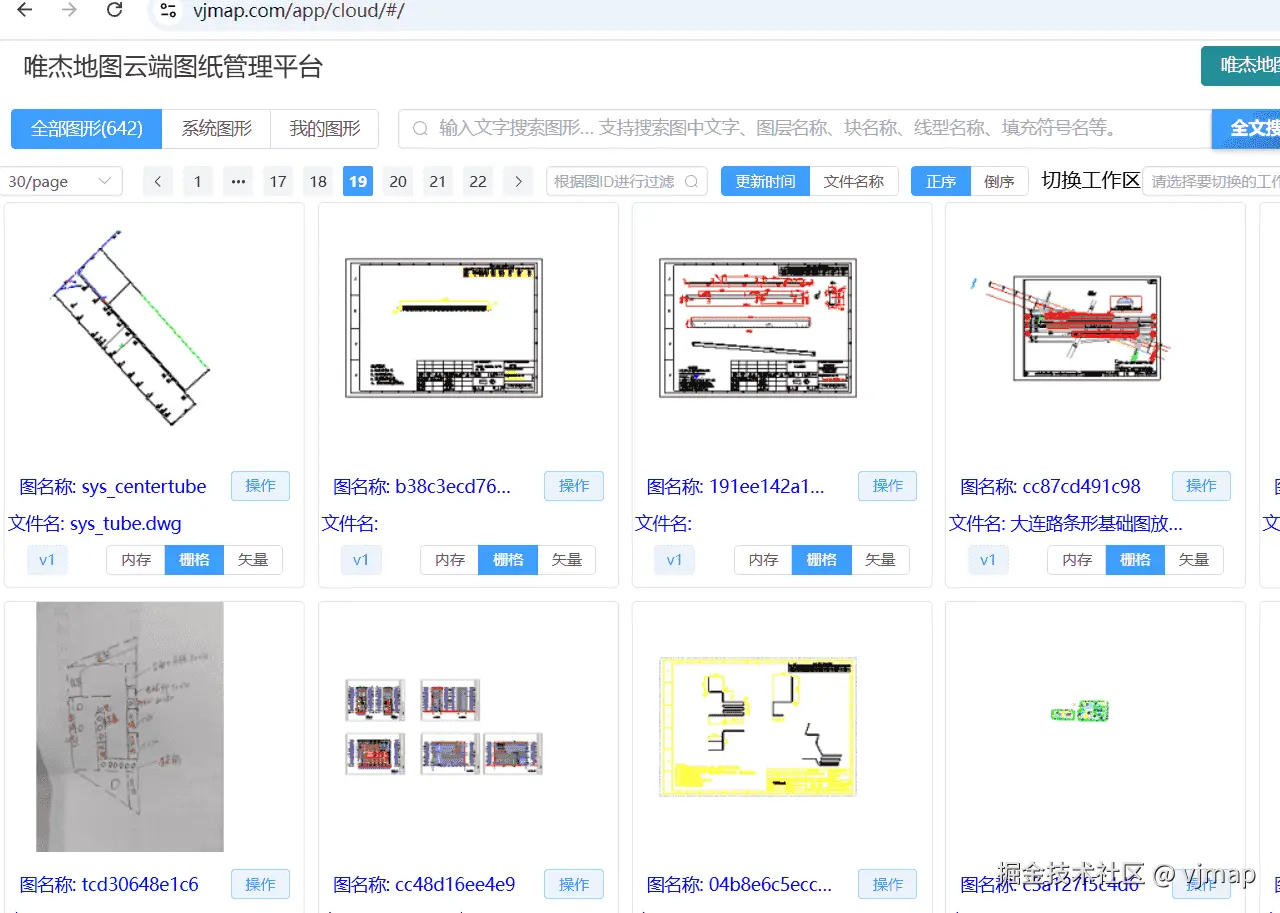
Task: Go to the previous page with the left chevron
Action: tap(158, 181)
